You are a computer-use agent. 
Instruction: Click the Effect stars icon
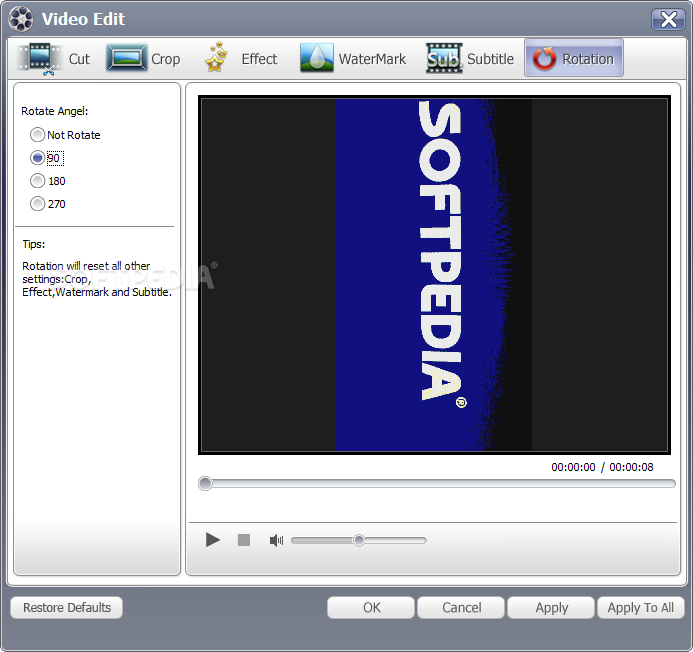pos(217,57)
